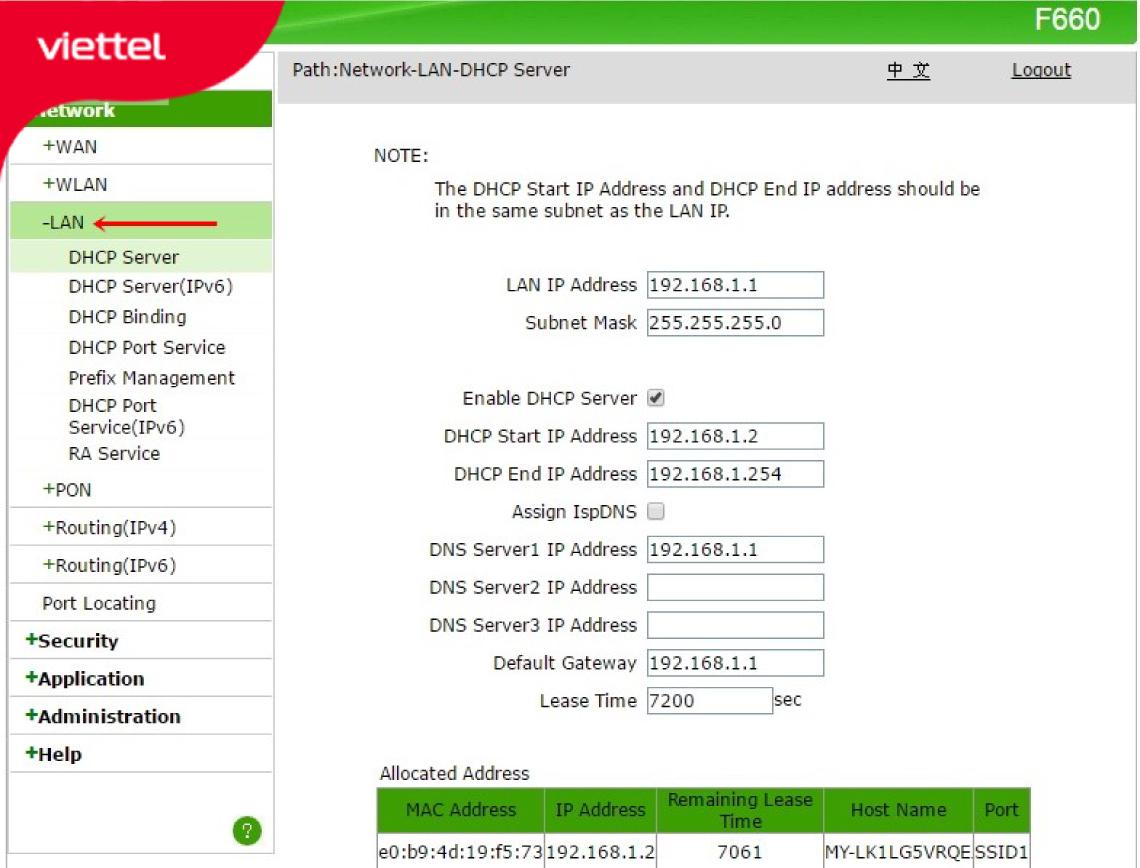Click the Logout link
The width and height of the screenshot is (1140, 868).
click(1041, 70)
